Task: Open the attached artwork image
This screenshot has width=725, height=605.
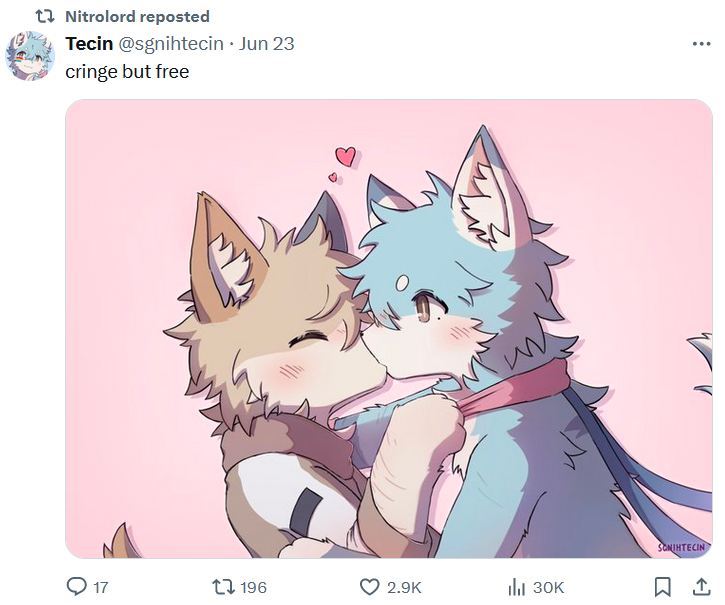Action: 389,329
